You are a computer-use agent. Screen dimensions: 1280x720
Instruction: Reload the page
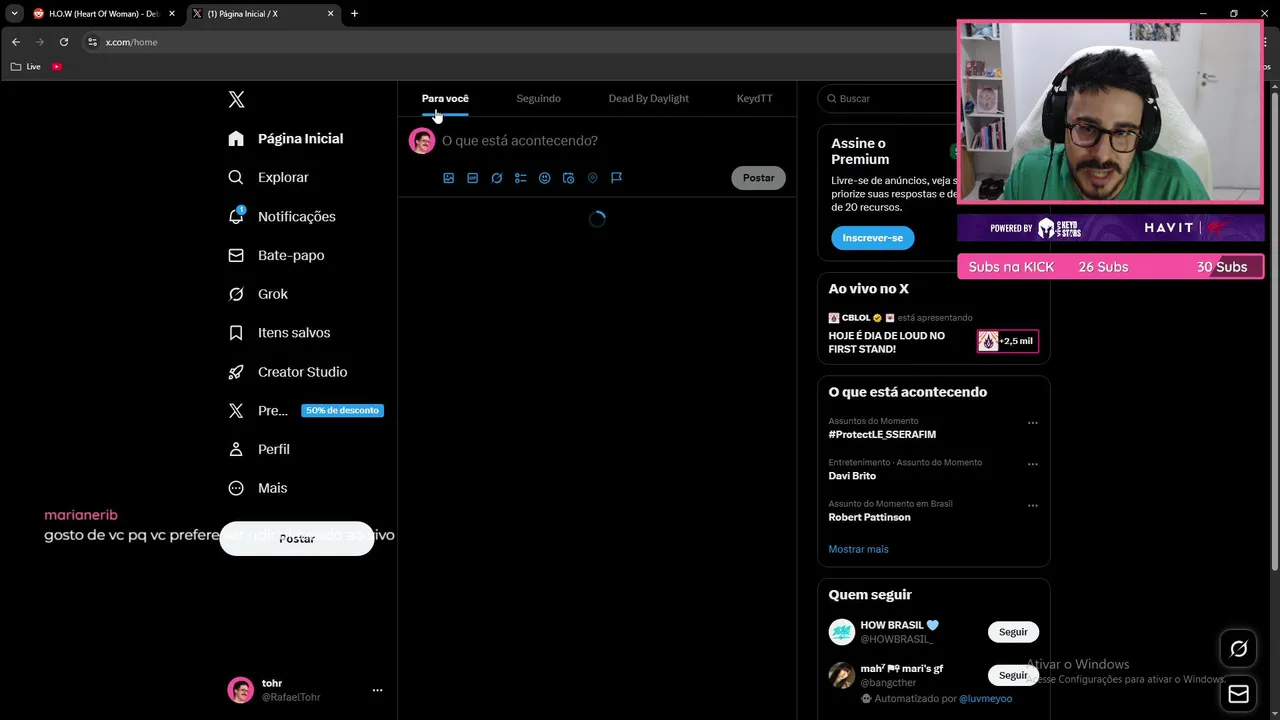[64, 42]
